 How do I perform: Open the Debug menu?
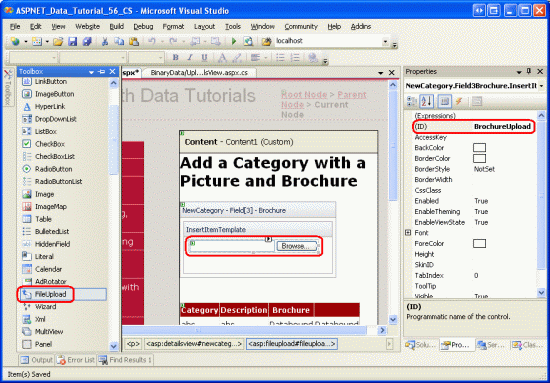[143, 27]
